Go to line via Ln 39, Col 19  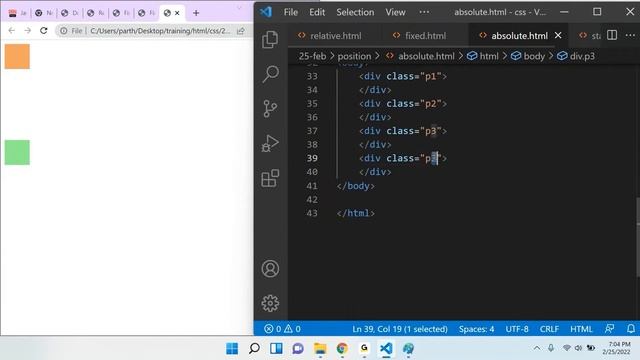click(x=400, y=329)
